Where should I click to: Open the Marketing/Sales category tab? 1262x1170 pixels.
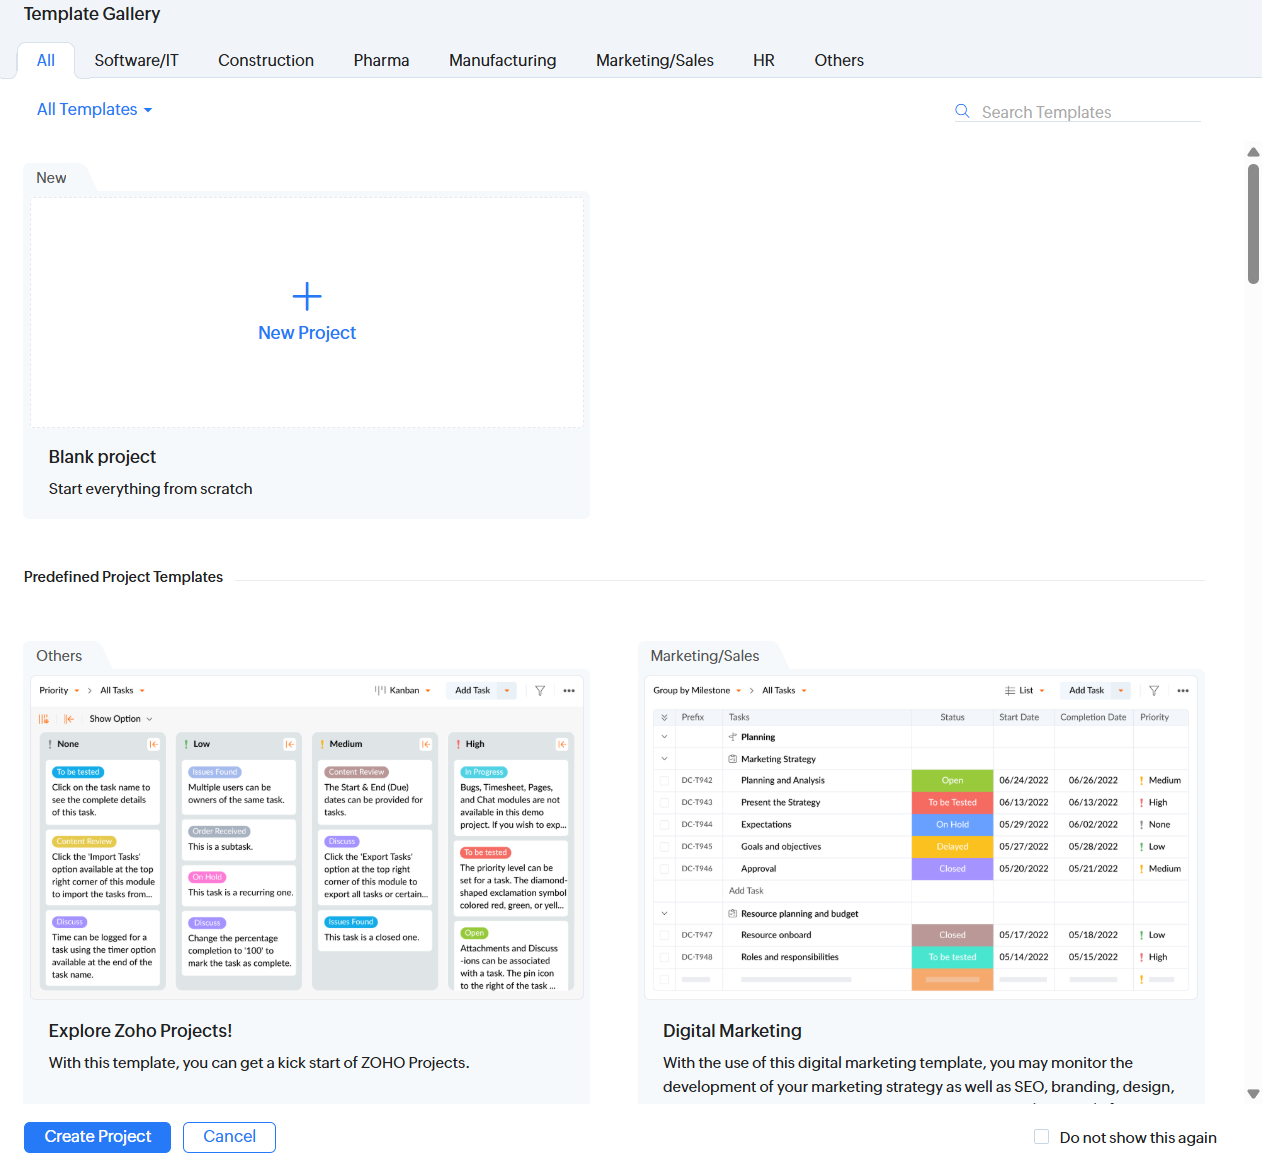coord(655,60)
